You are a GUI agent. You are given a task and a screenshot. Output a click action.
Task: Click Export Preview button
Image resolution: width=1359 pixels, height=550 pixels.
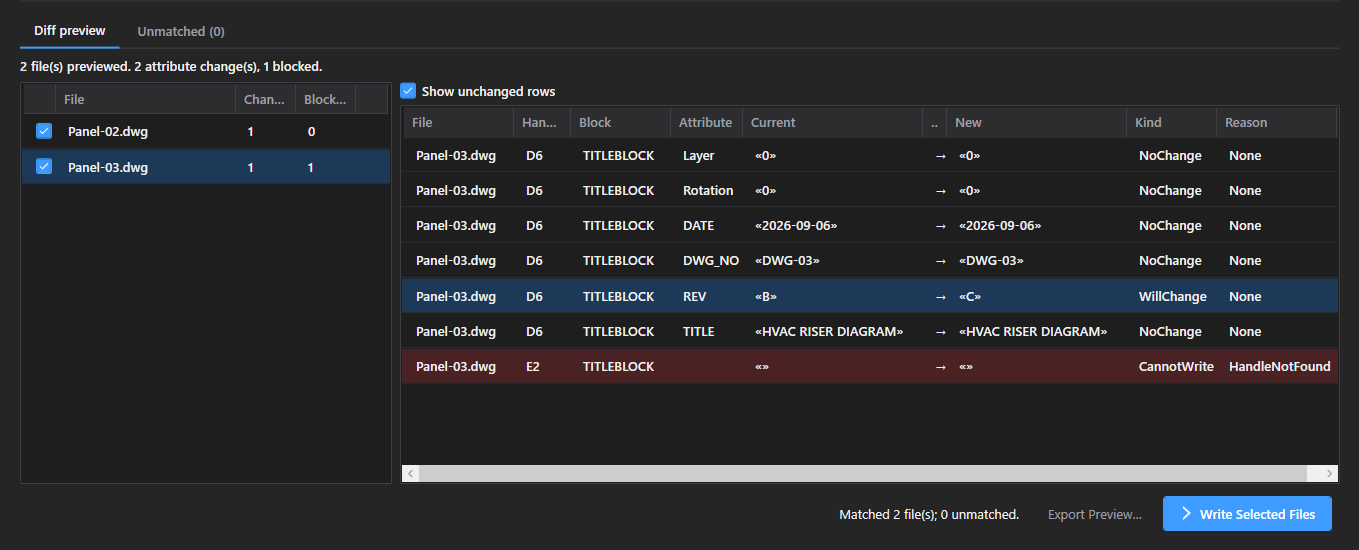[x=1095, y=514]
